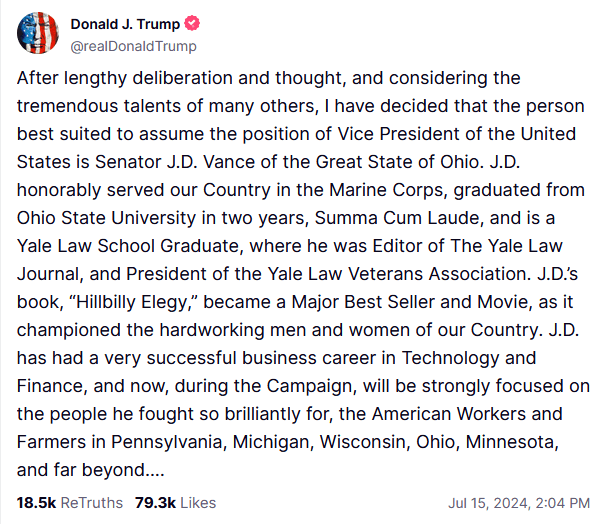Viewport: 604px width, 524px height.
Task: Open the profile avatar picture
Action: click(37, 34)
